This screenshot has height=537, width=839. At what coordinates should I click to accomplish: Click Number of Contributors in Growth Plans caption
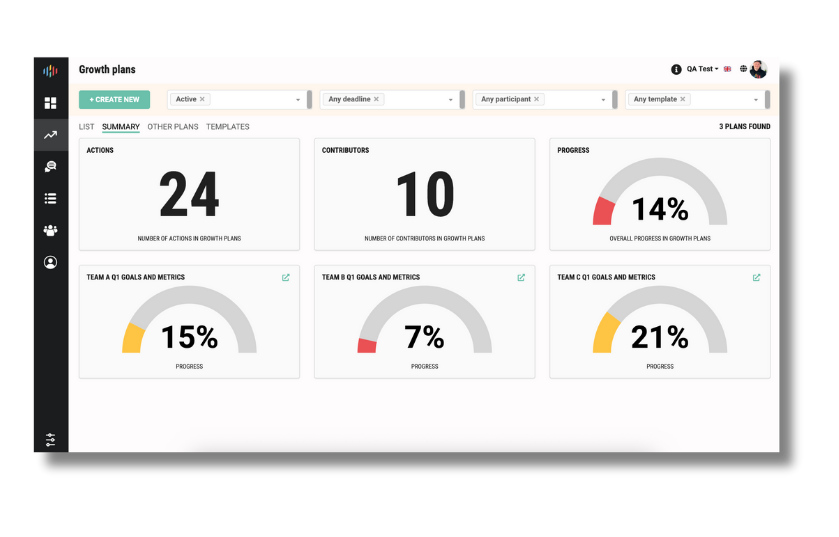point(425,239)
